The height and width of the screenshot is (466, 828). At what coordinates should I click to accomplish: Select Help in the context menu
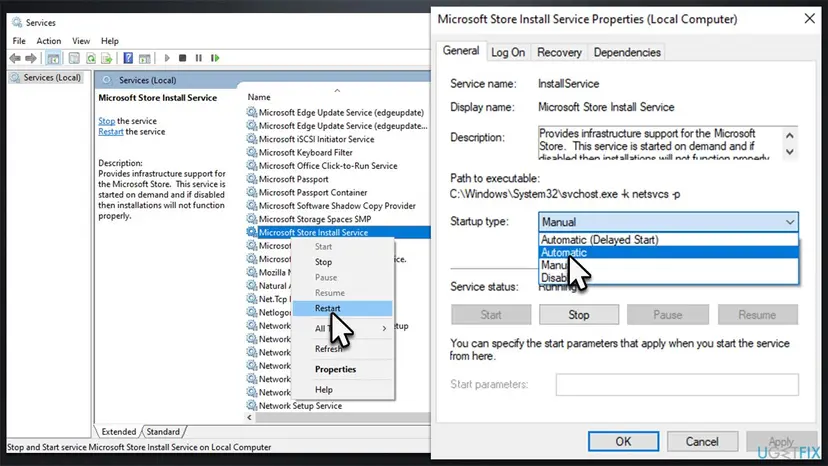point(342,389)
